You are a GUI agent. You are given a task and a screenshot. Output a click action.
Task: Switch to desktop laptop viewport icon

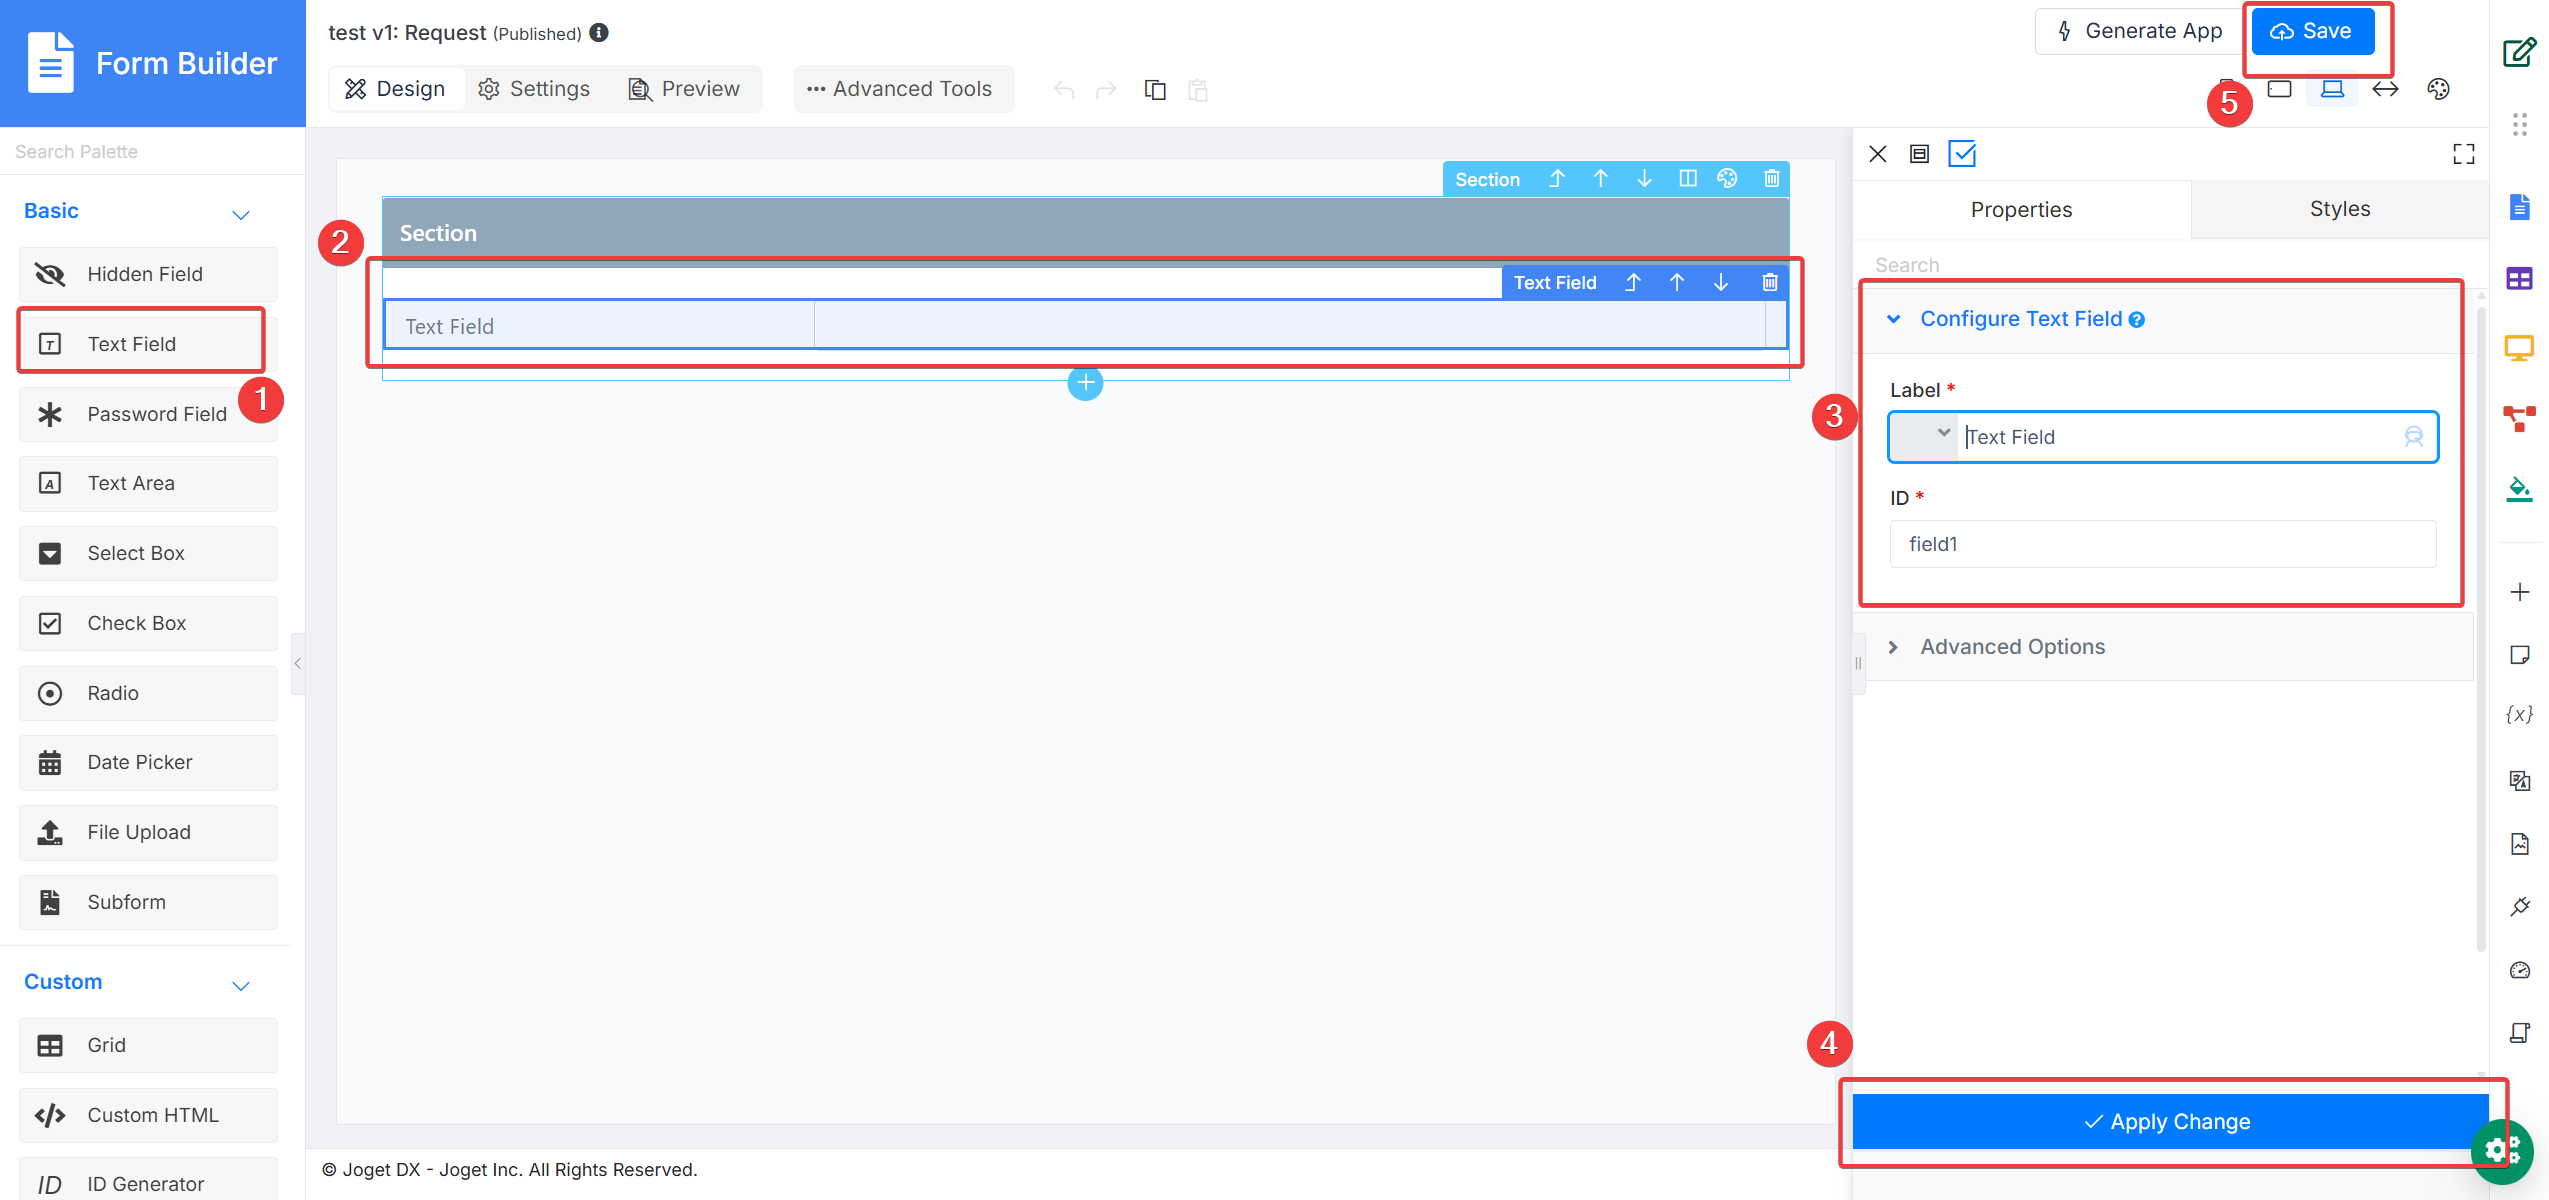2332,89
